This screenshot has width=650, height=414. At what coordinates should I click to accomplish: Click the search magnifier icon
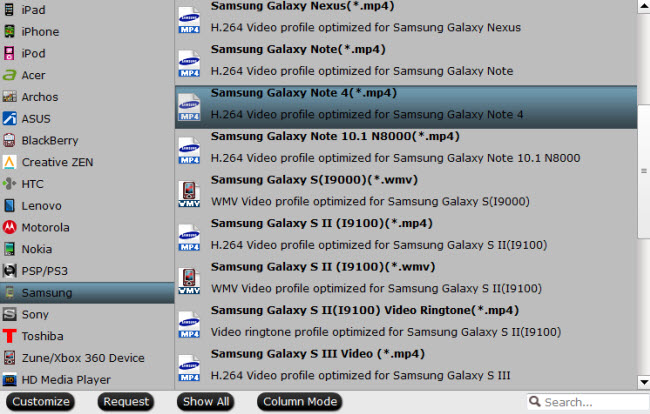tap(535, 401)
